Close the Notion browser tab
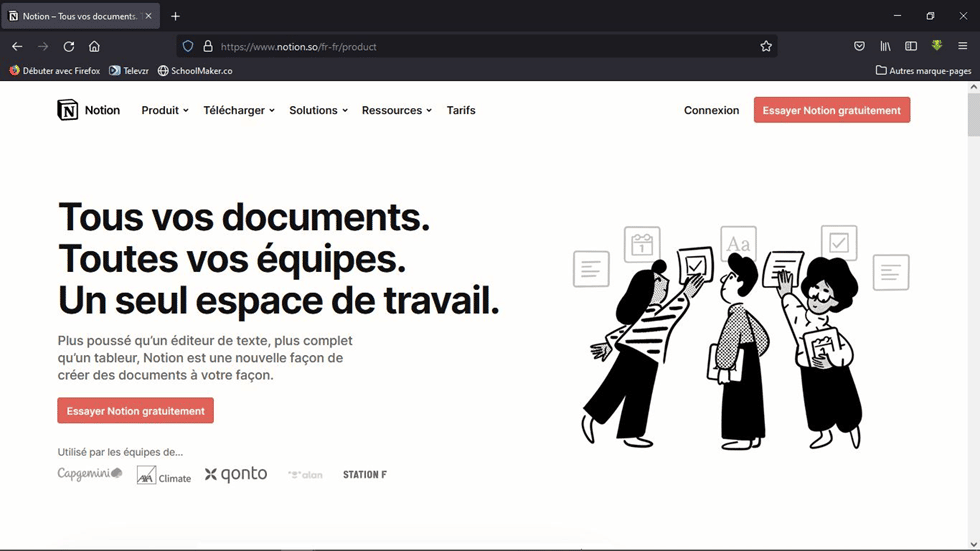The height and width of the screenshot is (551, 980). [x=148, y=16]
